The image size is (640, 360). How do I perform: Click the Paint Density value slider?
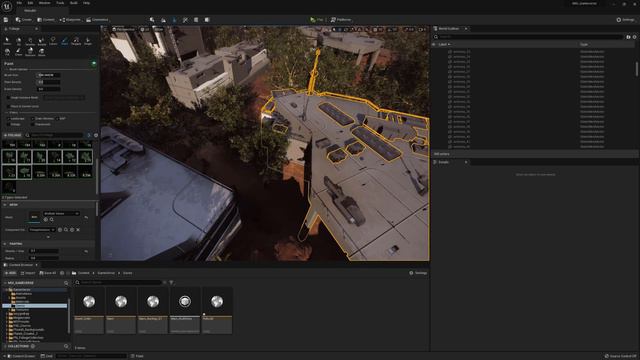(x=48, y=82)
